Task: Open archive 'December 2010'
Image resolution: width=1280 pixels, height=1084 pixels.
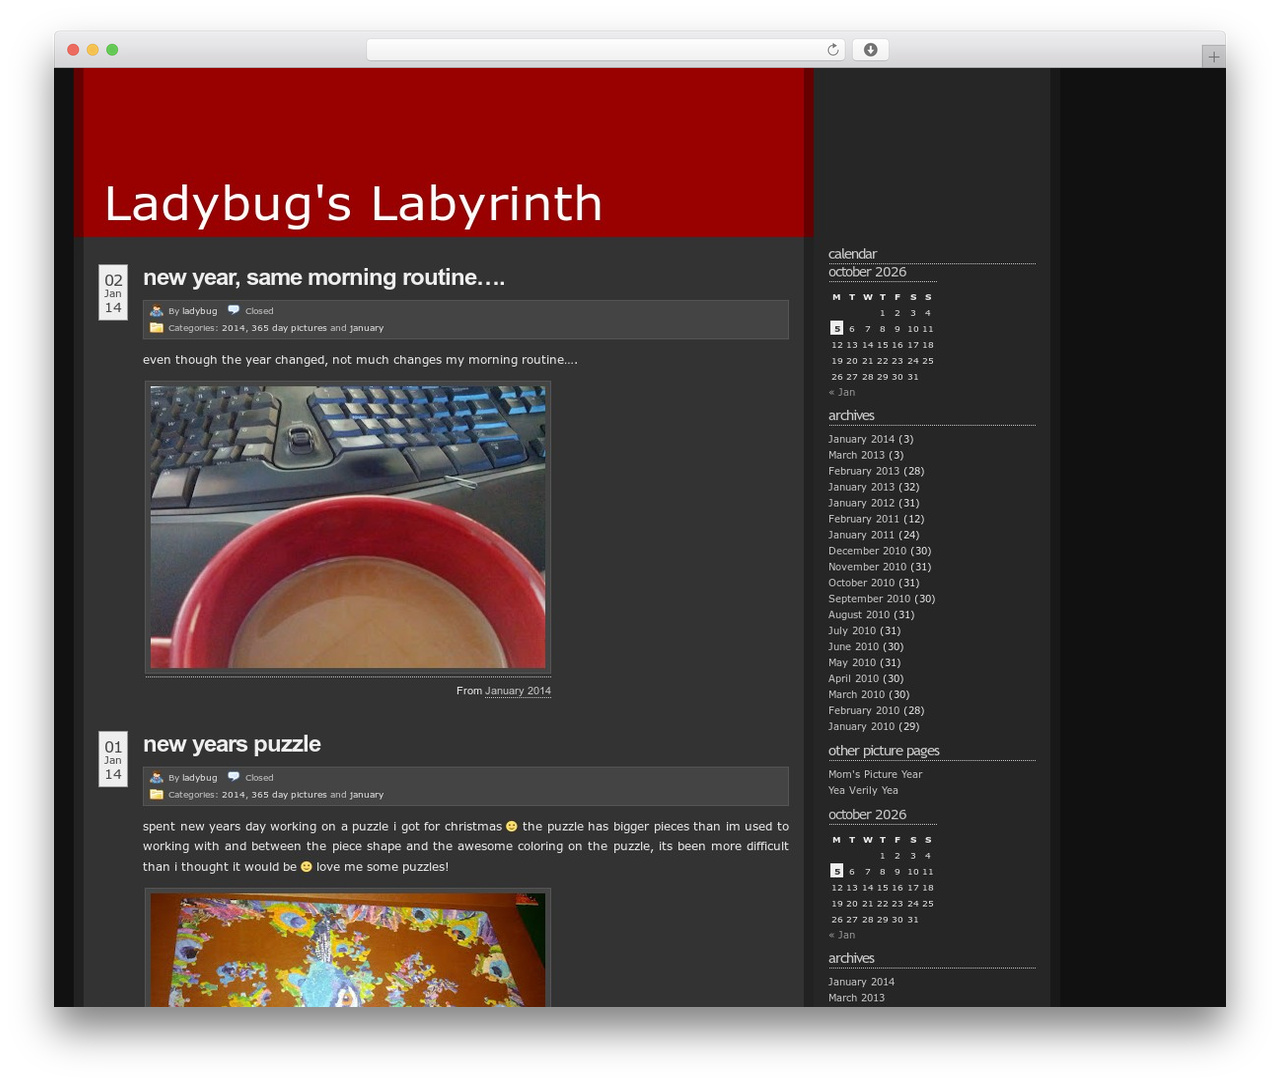Action: (867, 551)
